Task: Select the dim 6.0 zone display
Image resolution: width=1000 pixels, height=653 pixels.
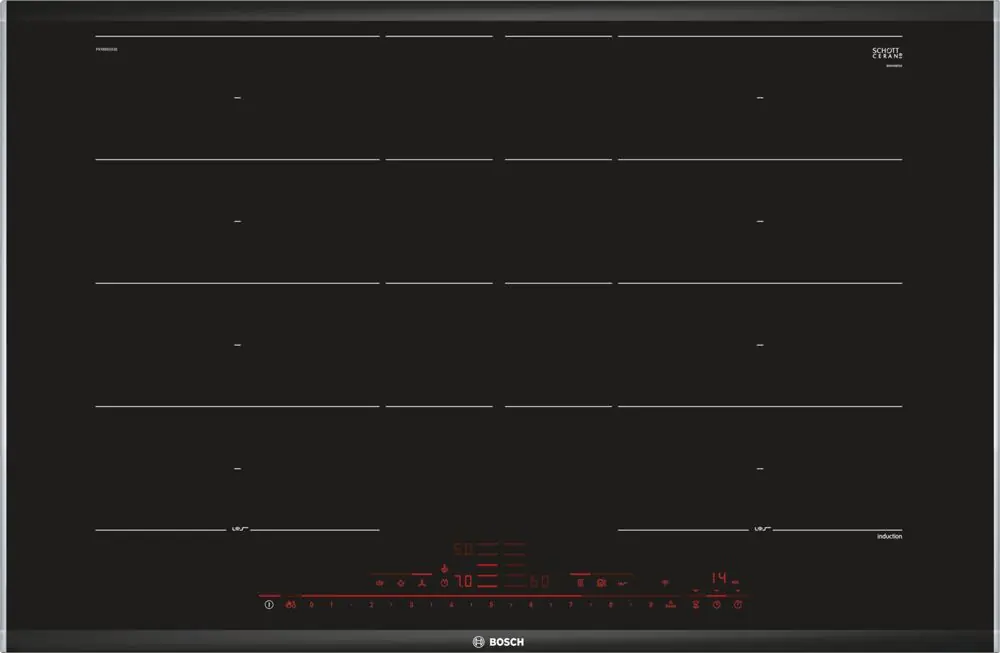Action: 539,582
